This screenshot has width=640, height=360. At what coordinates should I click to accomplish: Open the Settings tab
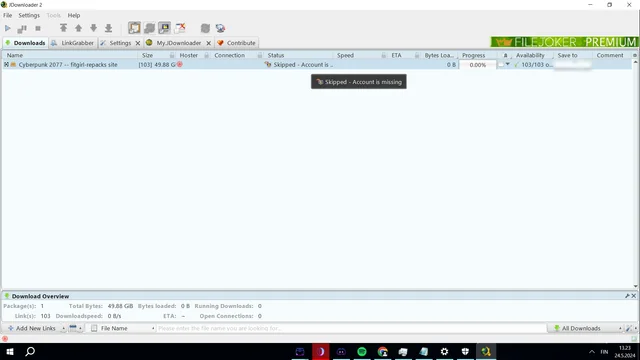click(x=116, y=43)
